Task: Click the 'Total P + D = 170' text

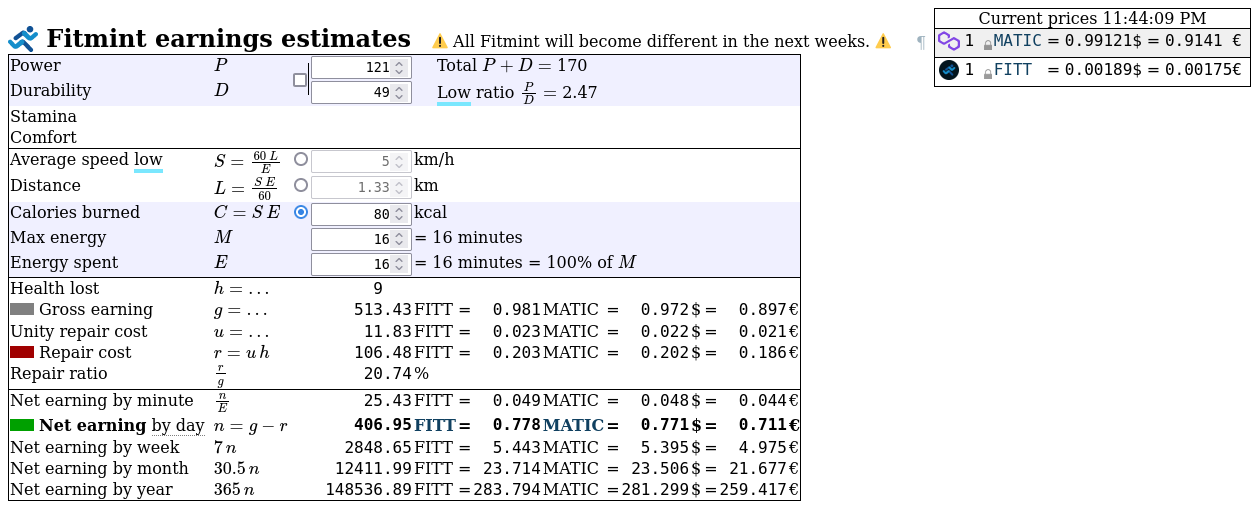Action: 512,66
